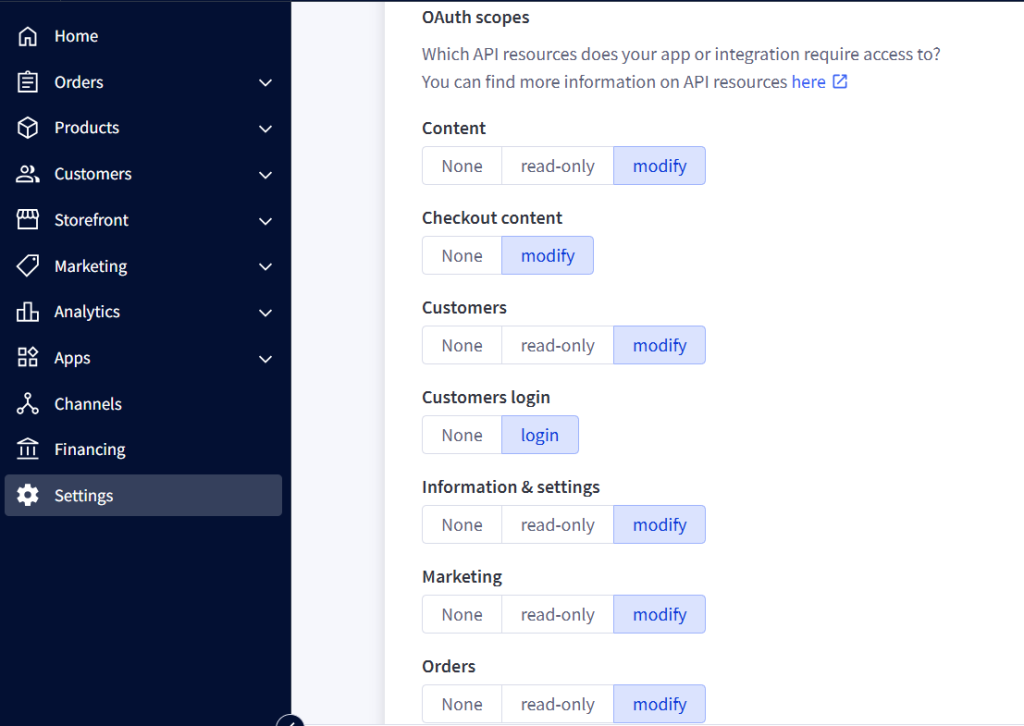The image size is (1024, 726).
Task: Expand the Orders menu chevron
Action: (265, 82)
